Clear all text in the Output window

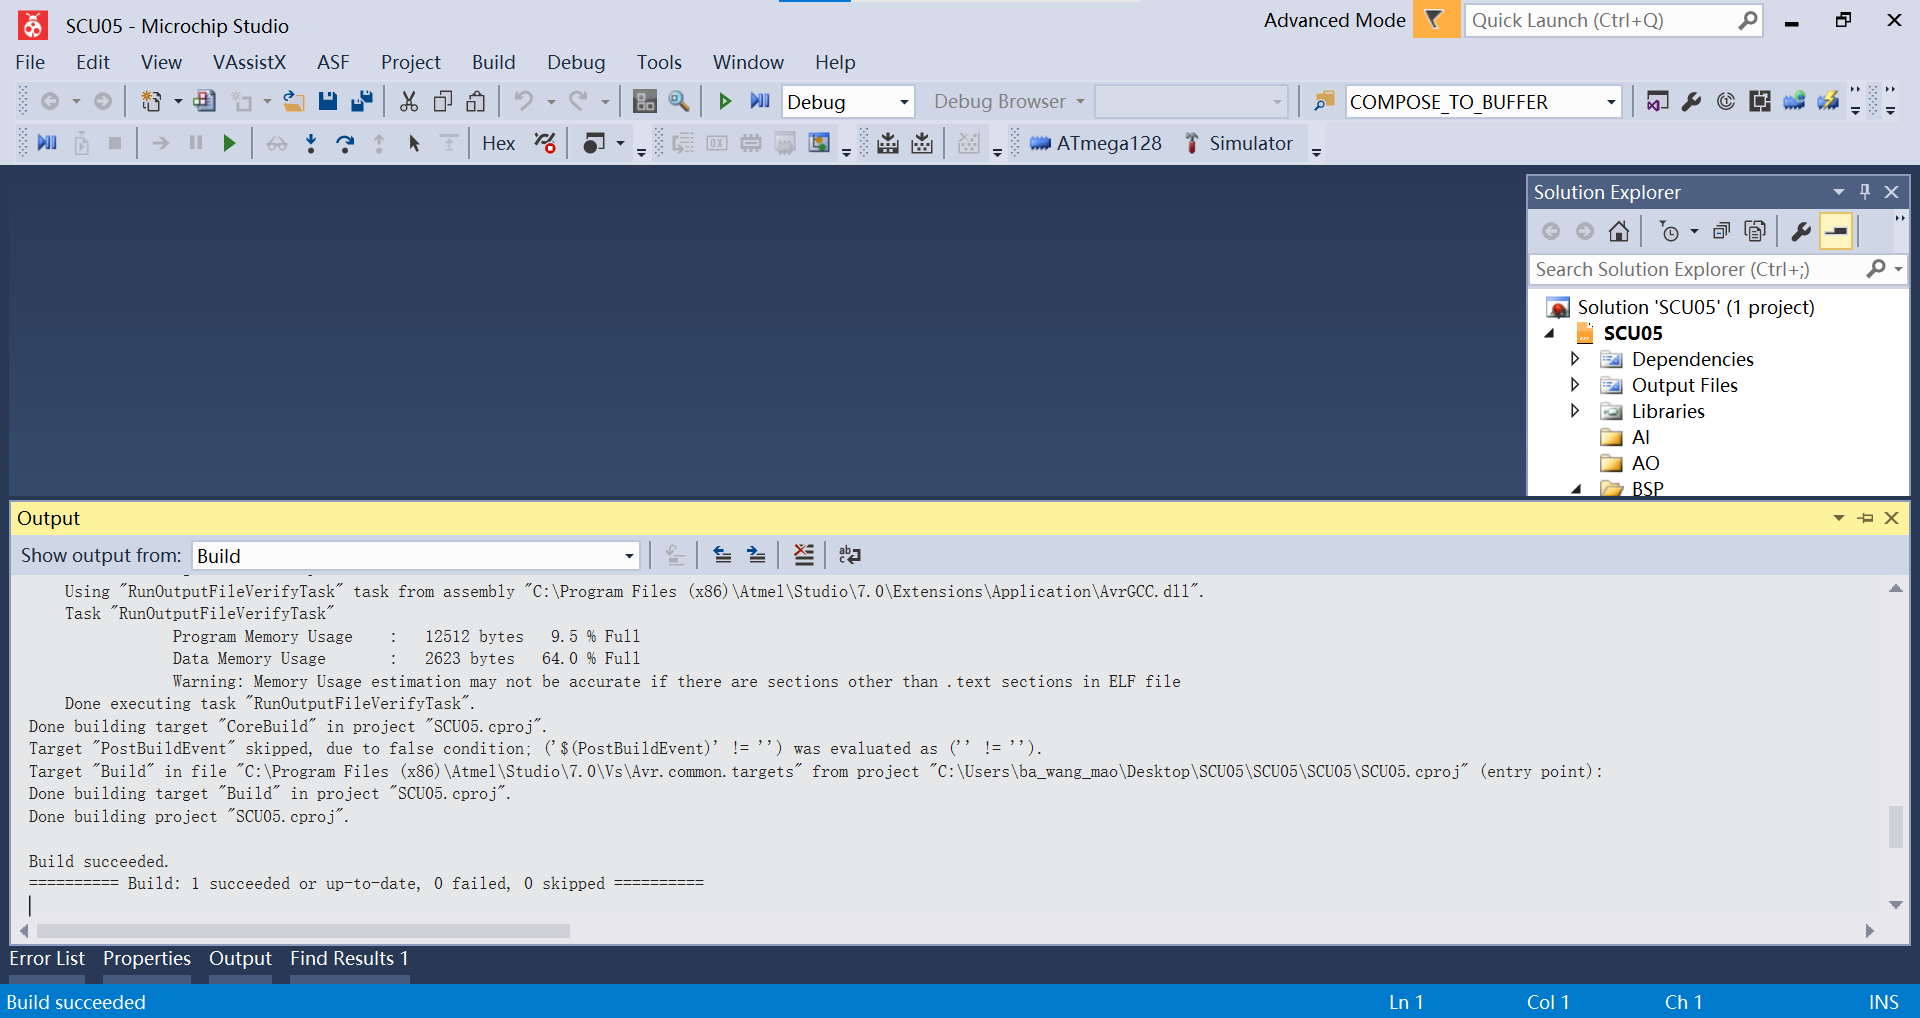(804, 555)
